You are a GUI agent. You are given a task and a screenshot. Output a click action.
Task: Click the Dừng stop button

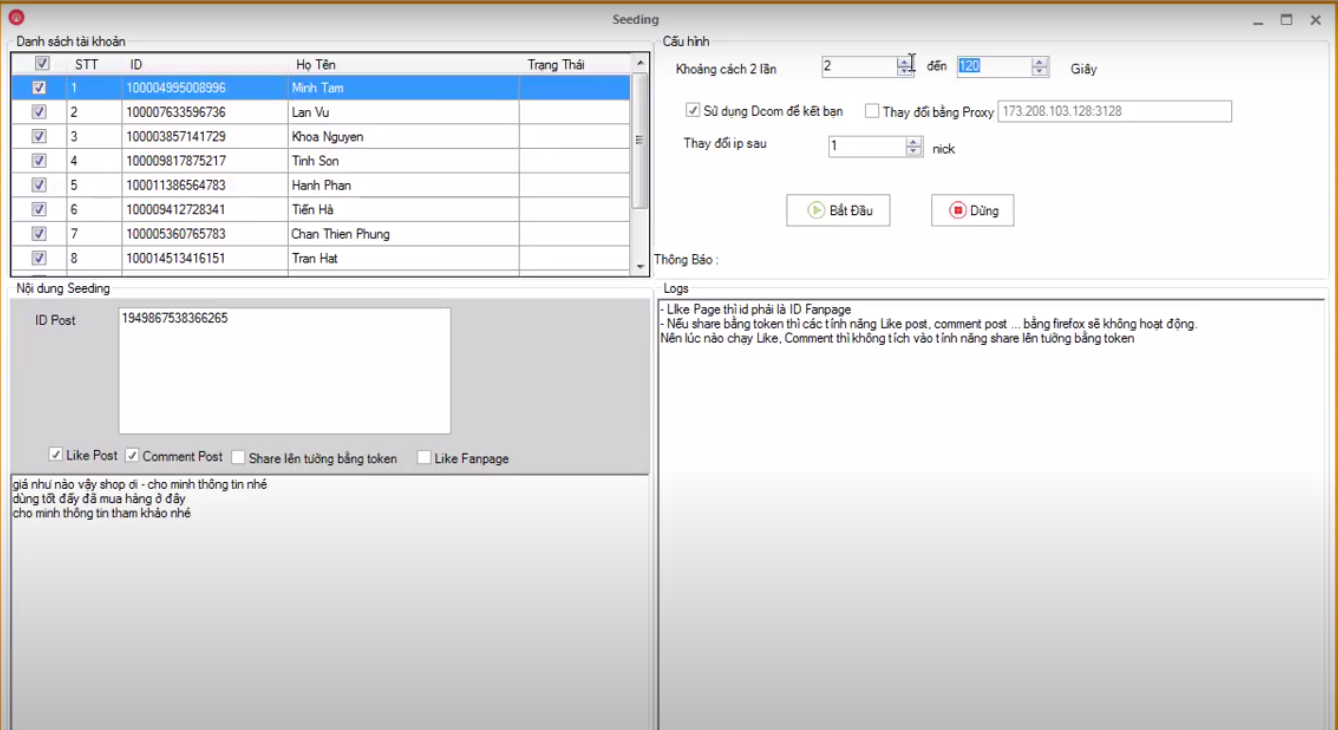tap(972, 211)
